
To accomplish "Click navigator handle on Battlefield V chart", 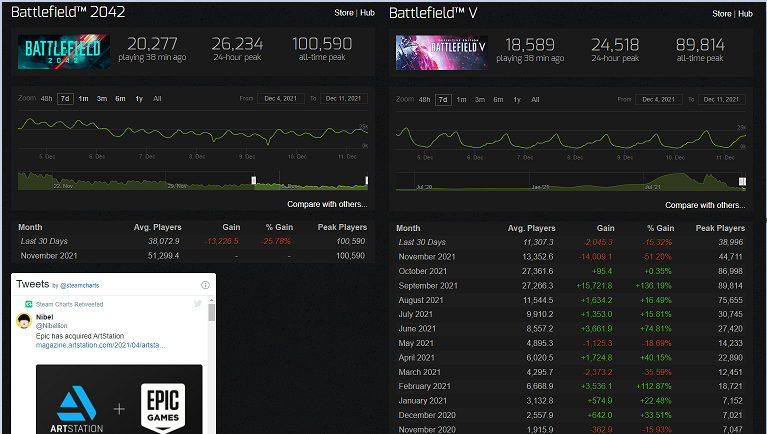I will [x=742, y=182].
